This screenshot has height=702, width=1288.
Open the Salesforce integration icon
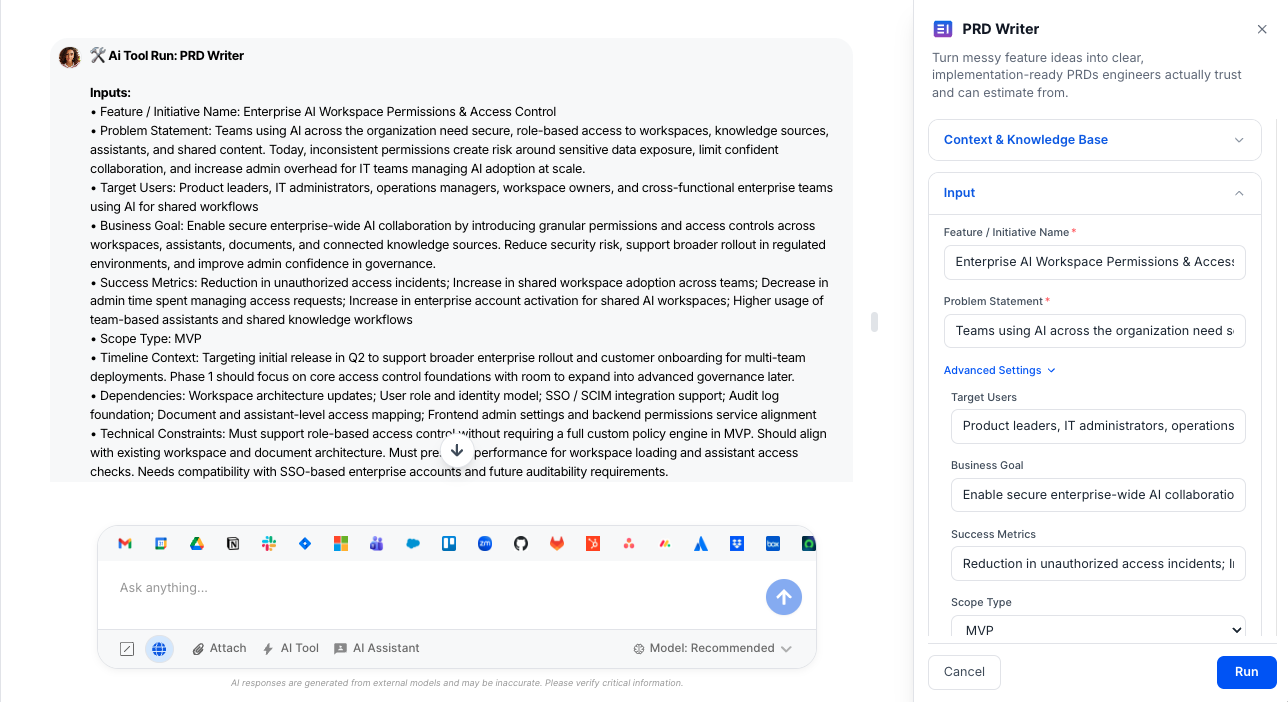coord(413,544)
